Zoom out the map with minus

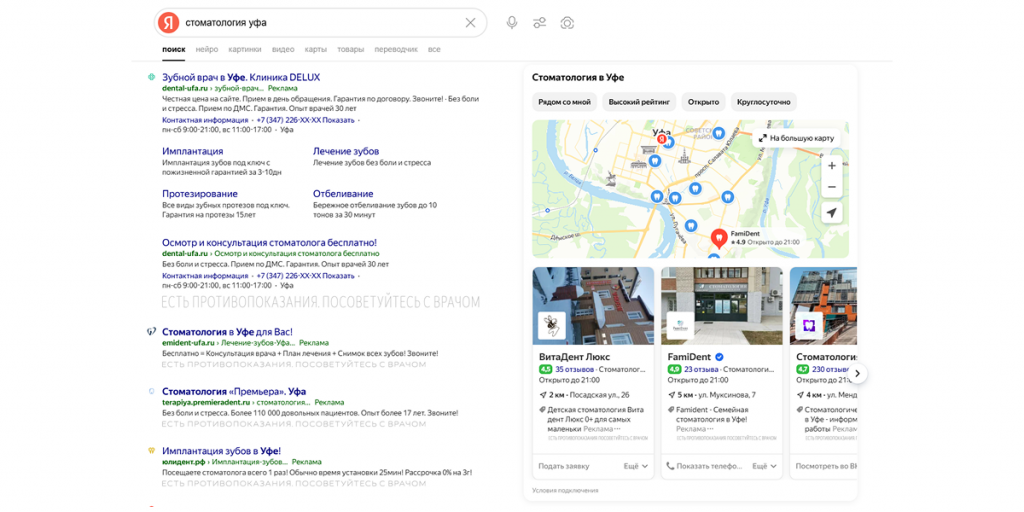click(x=831, y=187)
